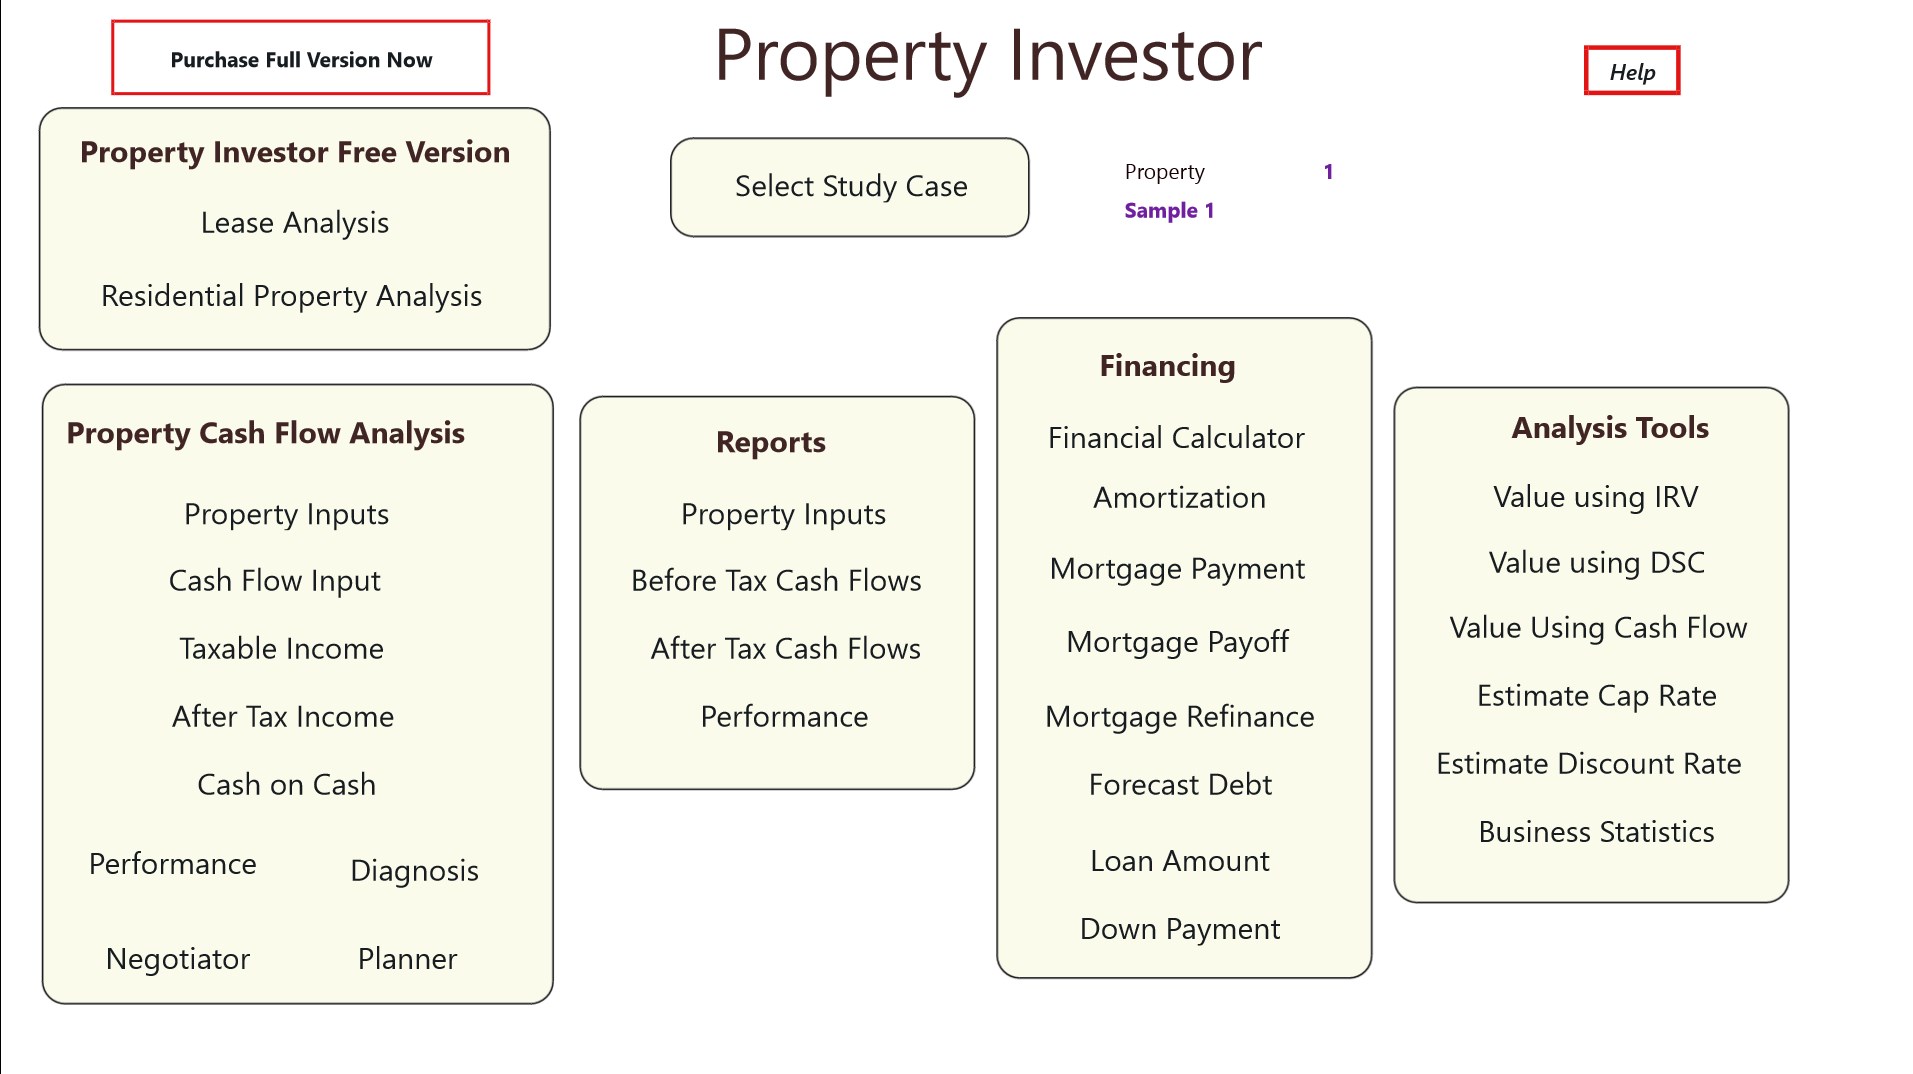
Task: Select Taxable Income under Cash Flow Analysis
Action: pyautogui.click(x=281, y=649)
